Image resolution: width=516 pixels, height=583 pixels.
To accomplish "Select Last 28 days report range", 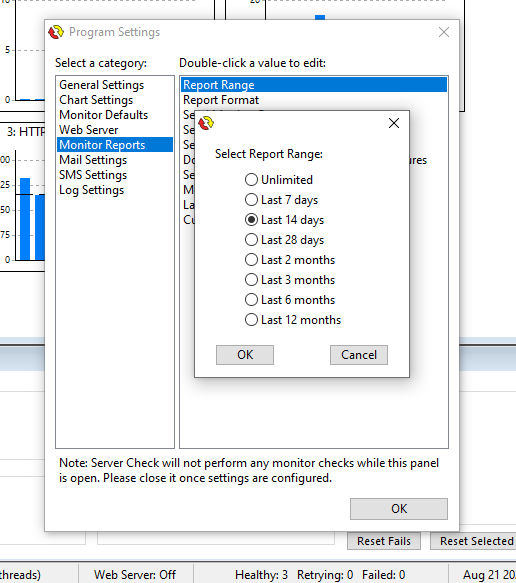I will (251, 240).
